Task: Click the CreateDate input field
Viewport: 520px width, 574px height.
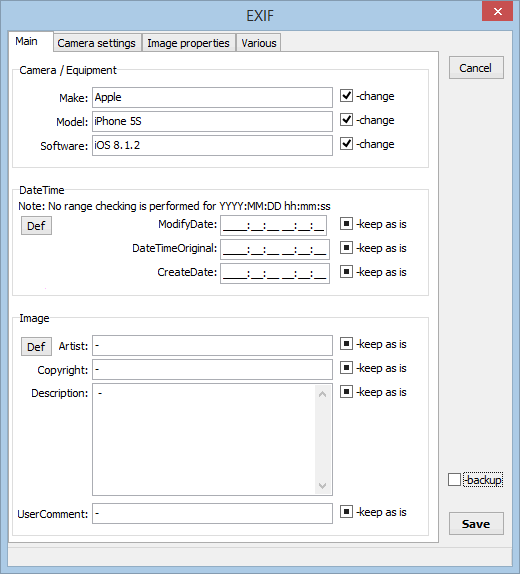Action: tap(275, 273)
